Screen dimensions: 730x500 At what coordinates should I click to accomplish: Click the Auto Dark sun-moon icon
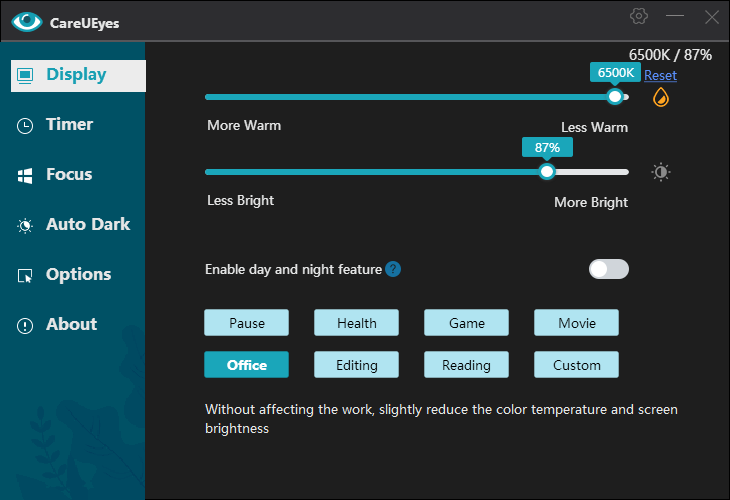[x=25, y=225]
